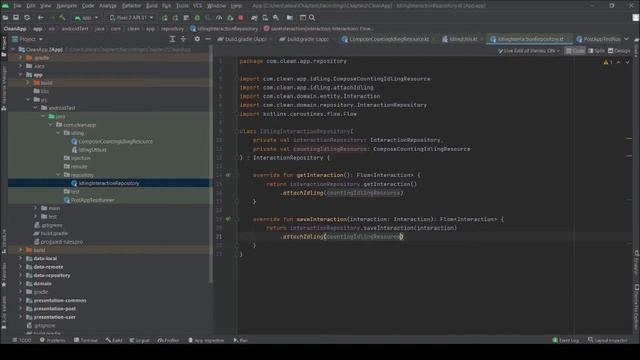Select IdlingUtils file in project tree
Viewport: 640px width, 360px height.
(89, 150)
